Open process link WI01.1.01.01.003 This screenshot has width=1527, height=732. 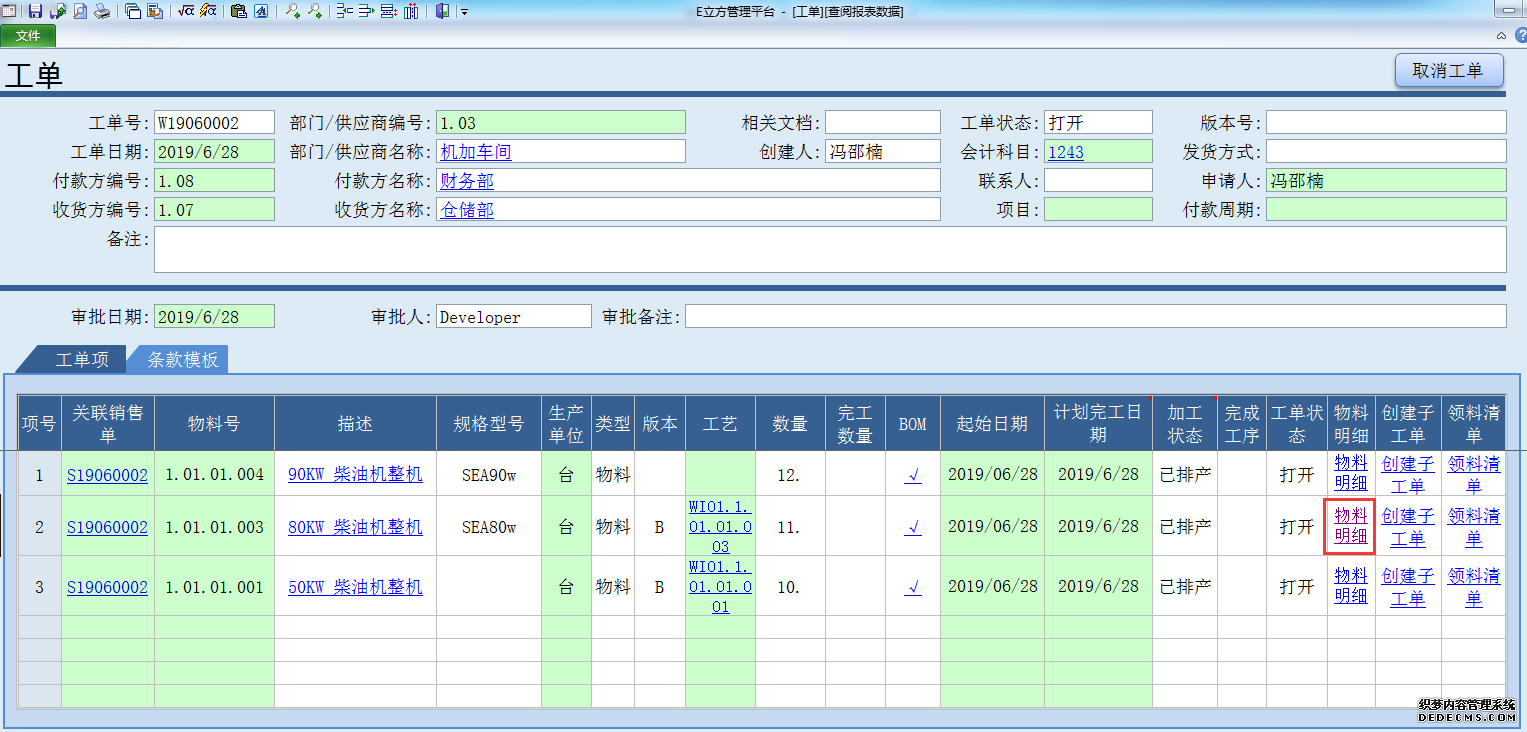(x=720, y=526)
